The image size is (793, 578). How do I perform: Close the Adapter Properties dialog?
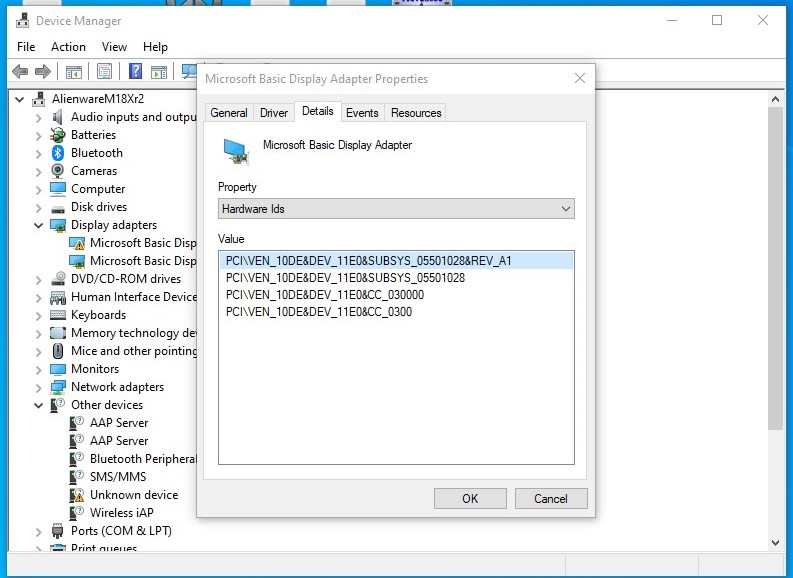click(580, 78)
